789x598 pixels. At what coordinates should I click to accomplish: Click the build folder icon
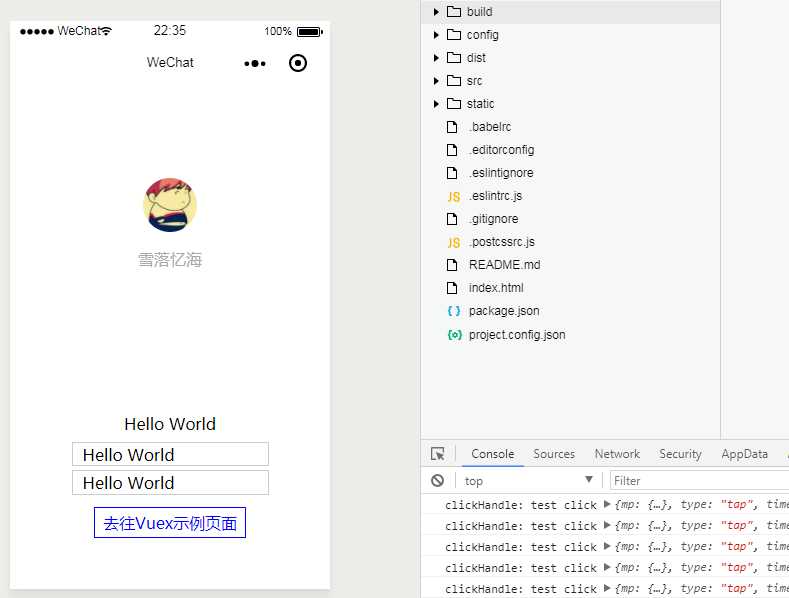point(454,12)
